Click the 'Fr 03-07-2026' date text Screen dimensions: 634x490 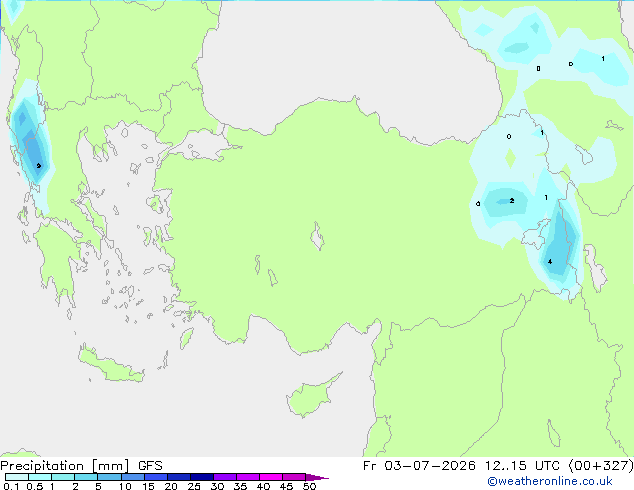click(x=419, y=466)
